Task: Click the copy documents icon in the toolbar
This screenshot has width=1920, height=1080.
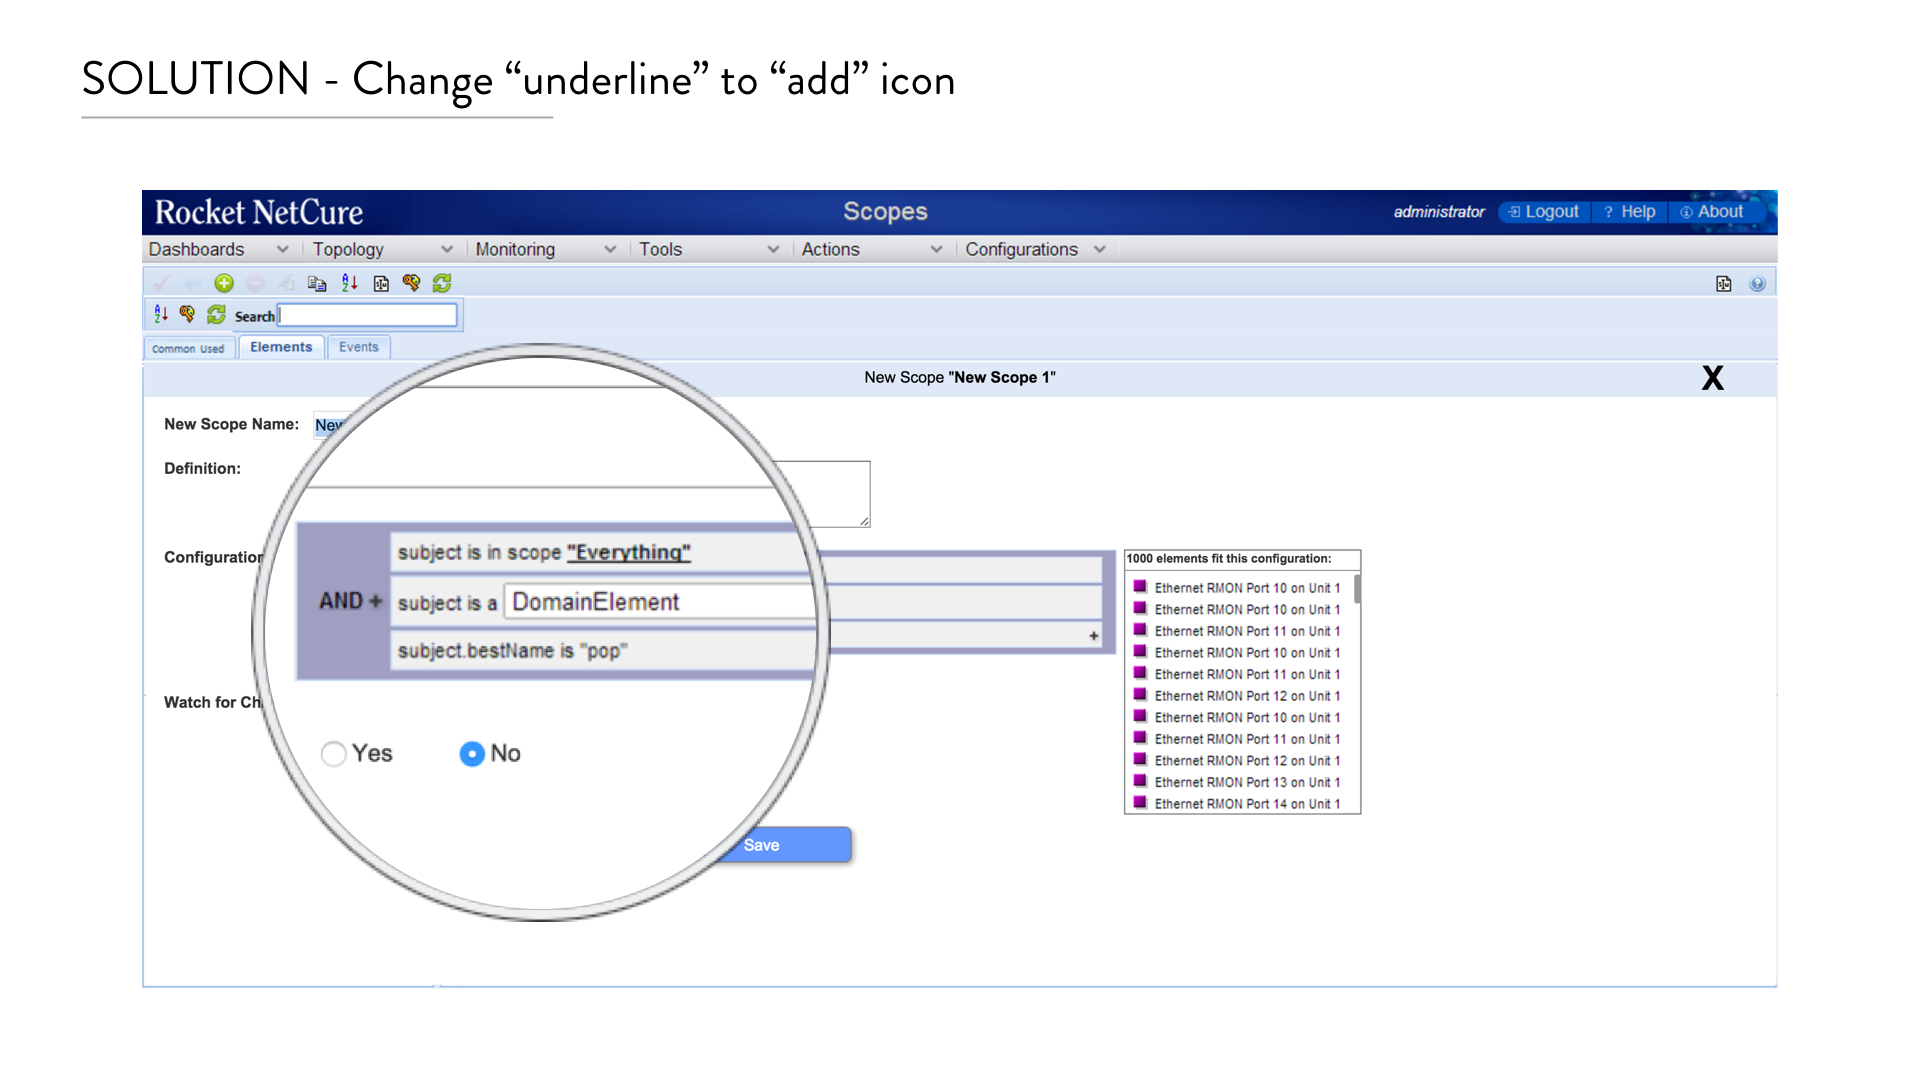Action: (317, 283)
